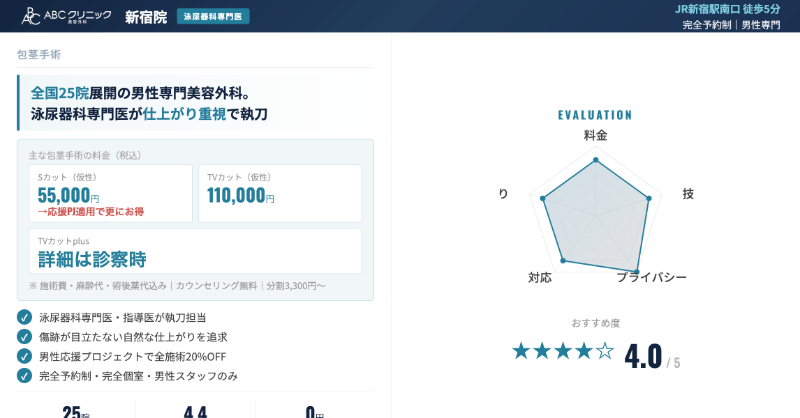Click checkmark icon beside 完全予約制・完全個室
Screen dimensions: 800x418
(x=24, y=375)
